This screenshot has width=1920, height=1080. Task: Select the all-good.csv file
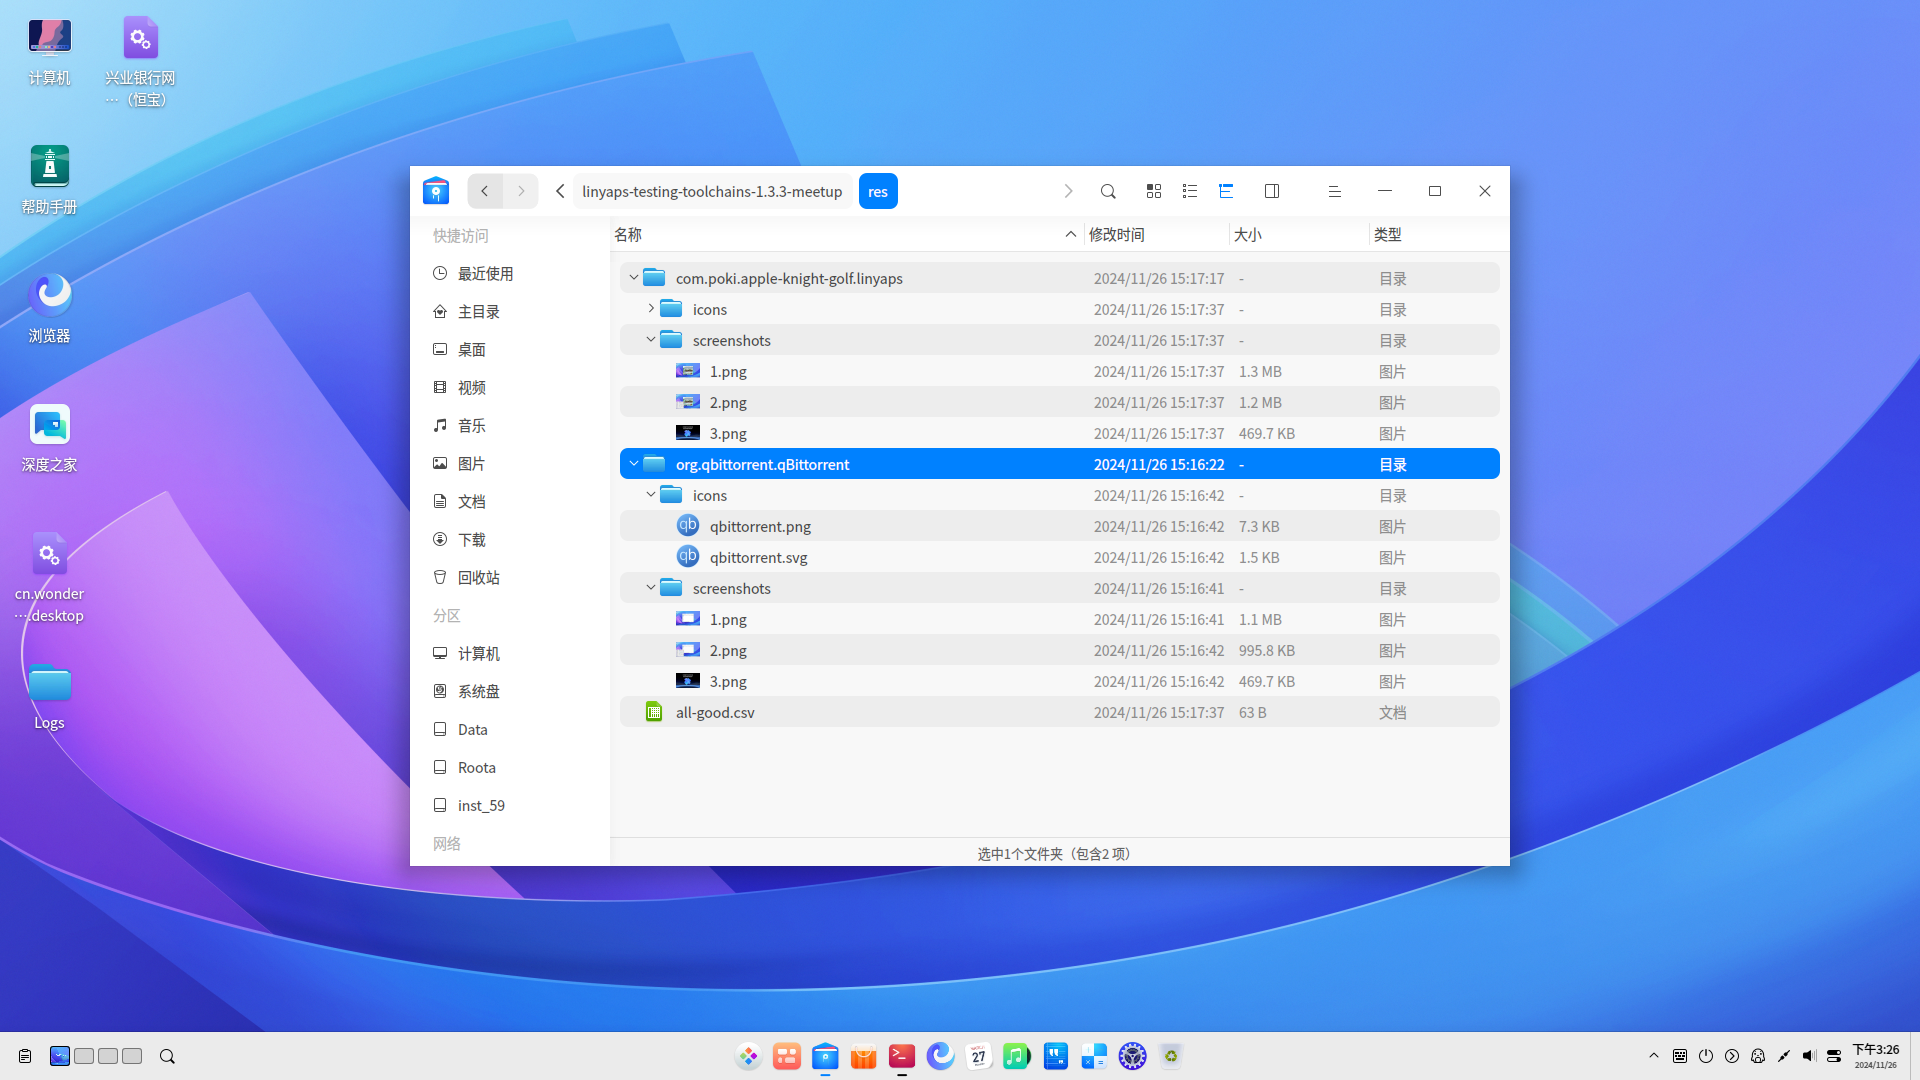point(715,712)
